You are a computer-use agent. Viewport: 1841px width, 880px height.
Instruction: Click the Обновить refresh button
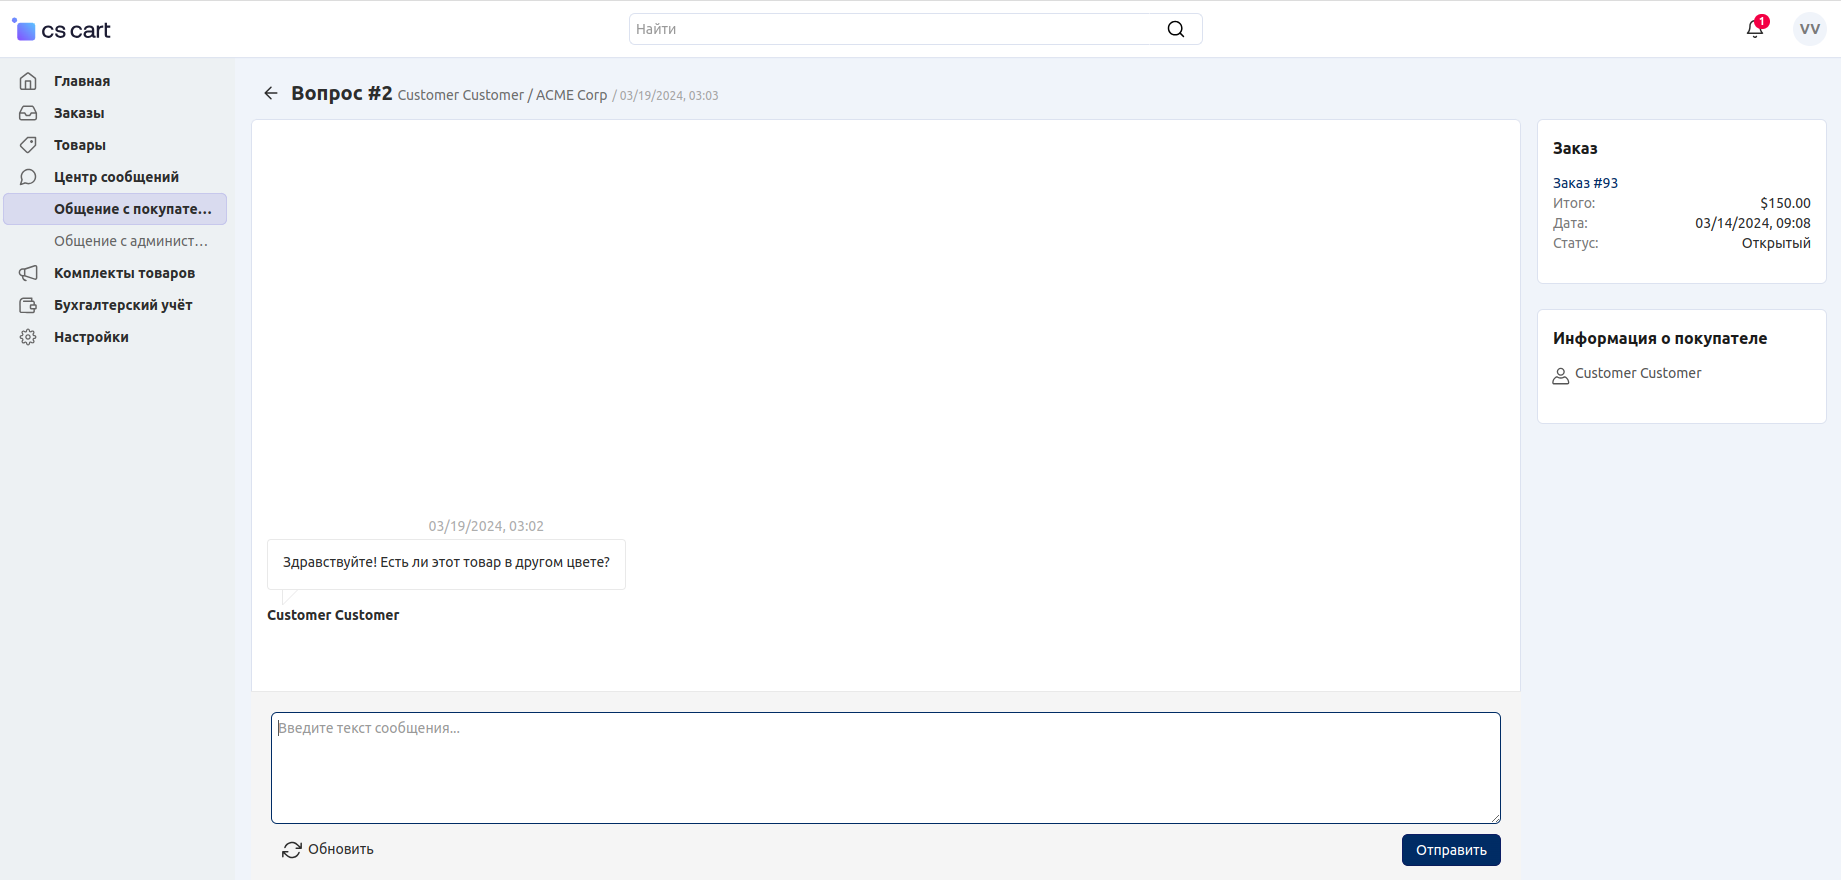point(328,849)
